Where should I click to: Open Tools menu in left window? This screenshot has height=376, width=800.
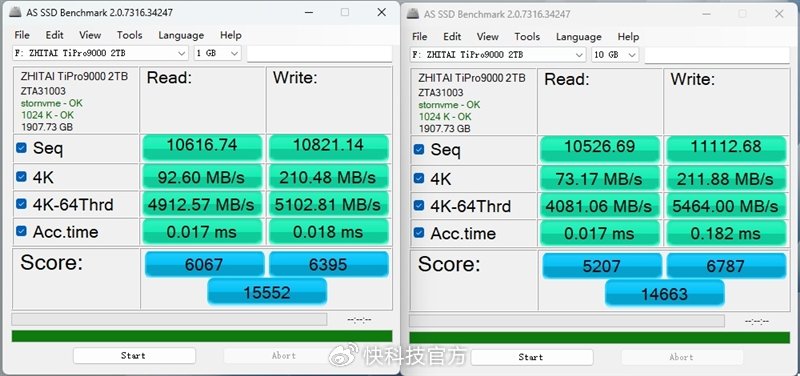tap(129, 35)
